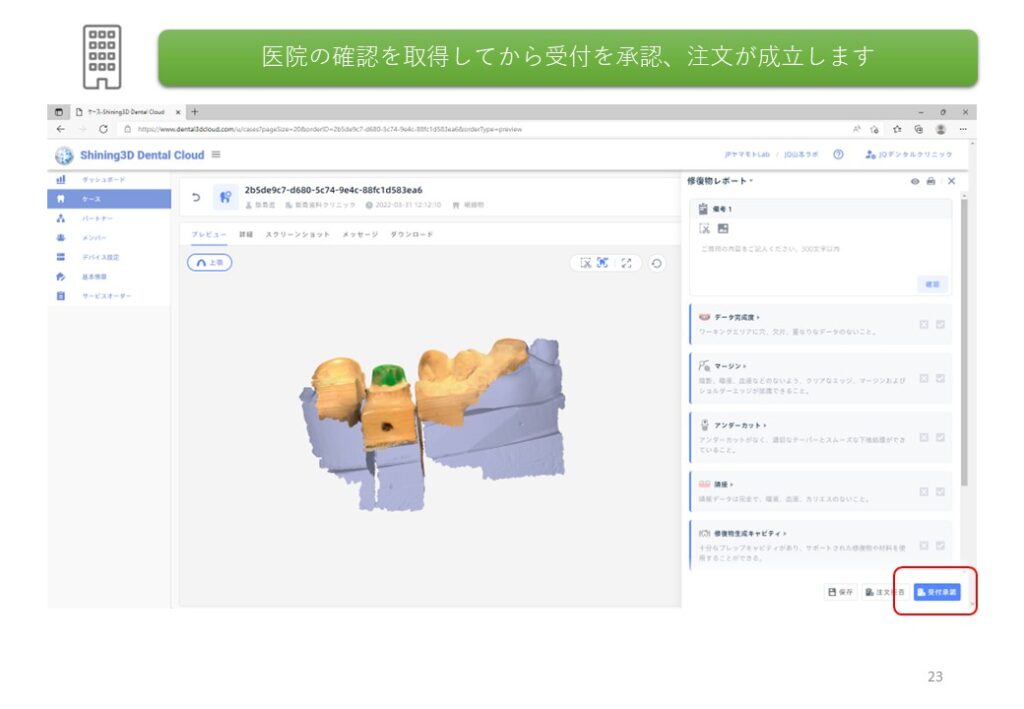Mark the fail checkbox for アンダーカット
Screen dimensions: 1024x709
click(924, 437)
